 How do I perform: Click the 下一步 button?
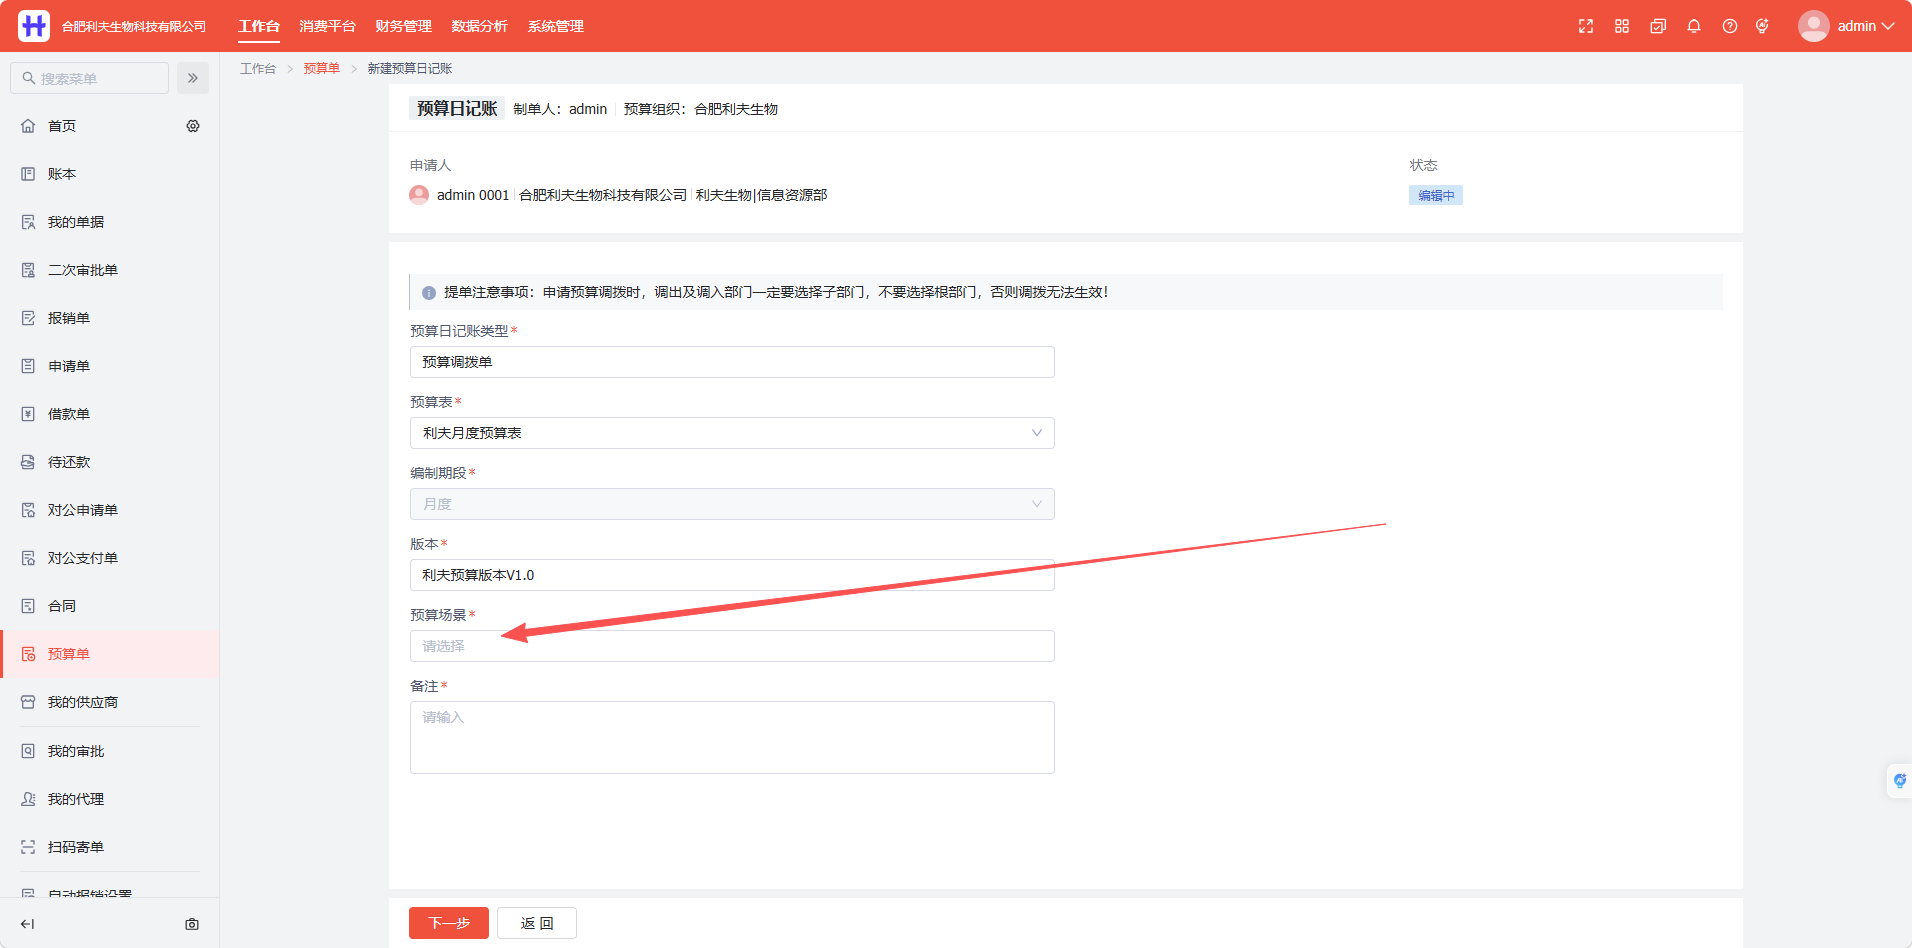[449, 923]
